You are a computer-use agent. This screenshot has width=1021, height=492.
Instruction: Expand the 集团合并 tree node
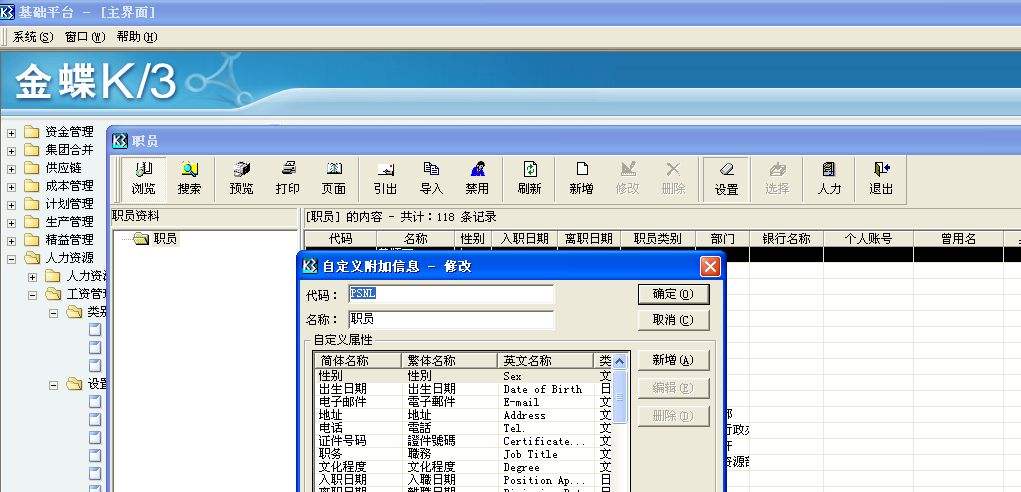[x=11, y=151]
